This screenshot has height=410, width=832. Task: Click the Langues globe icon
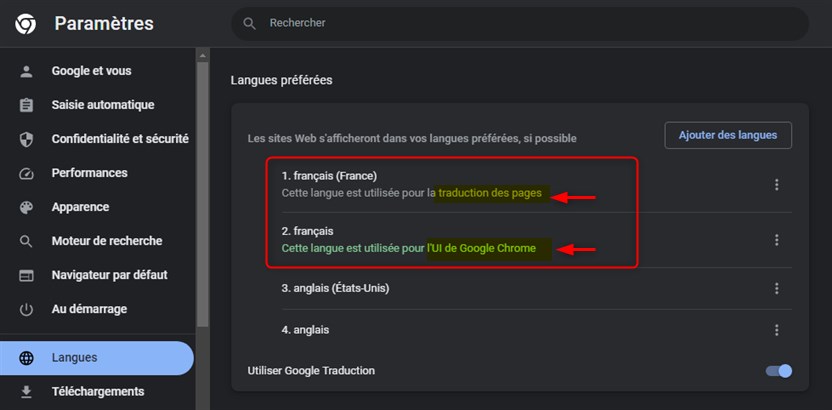pos(26,358)
